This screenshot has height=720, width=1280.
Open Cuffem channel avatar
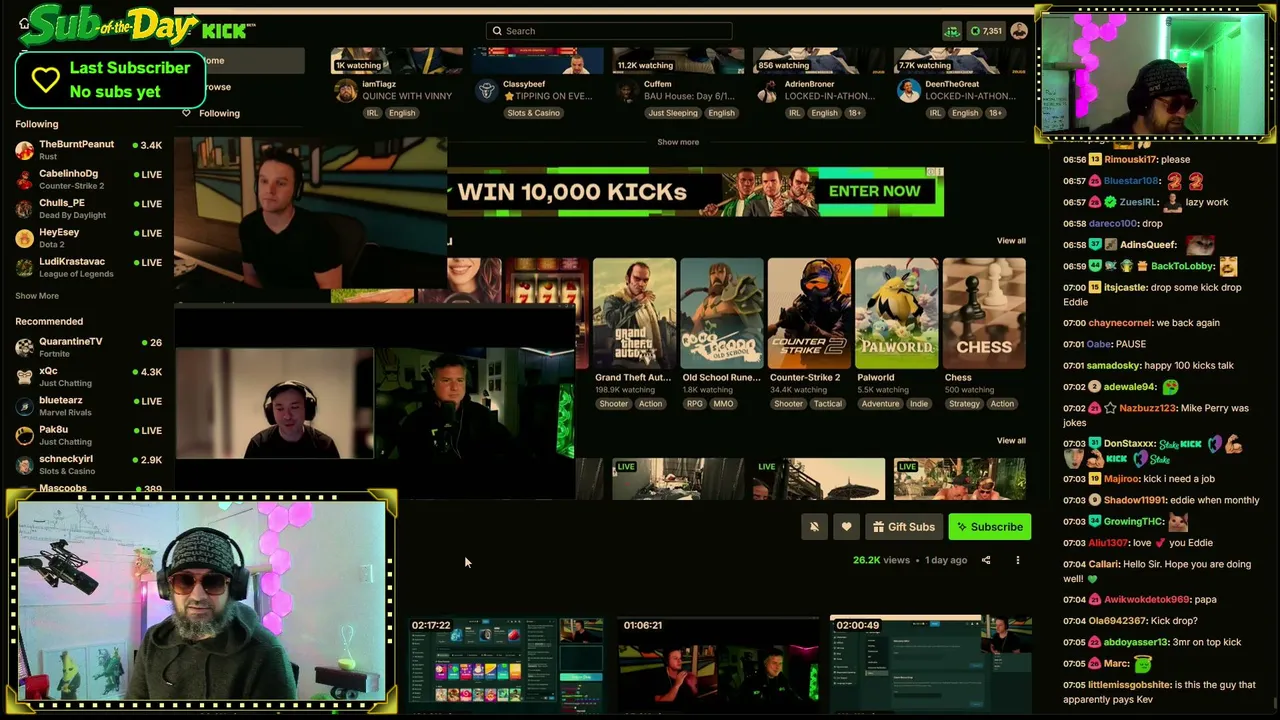[627, 92]
